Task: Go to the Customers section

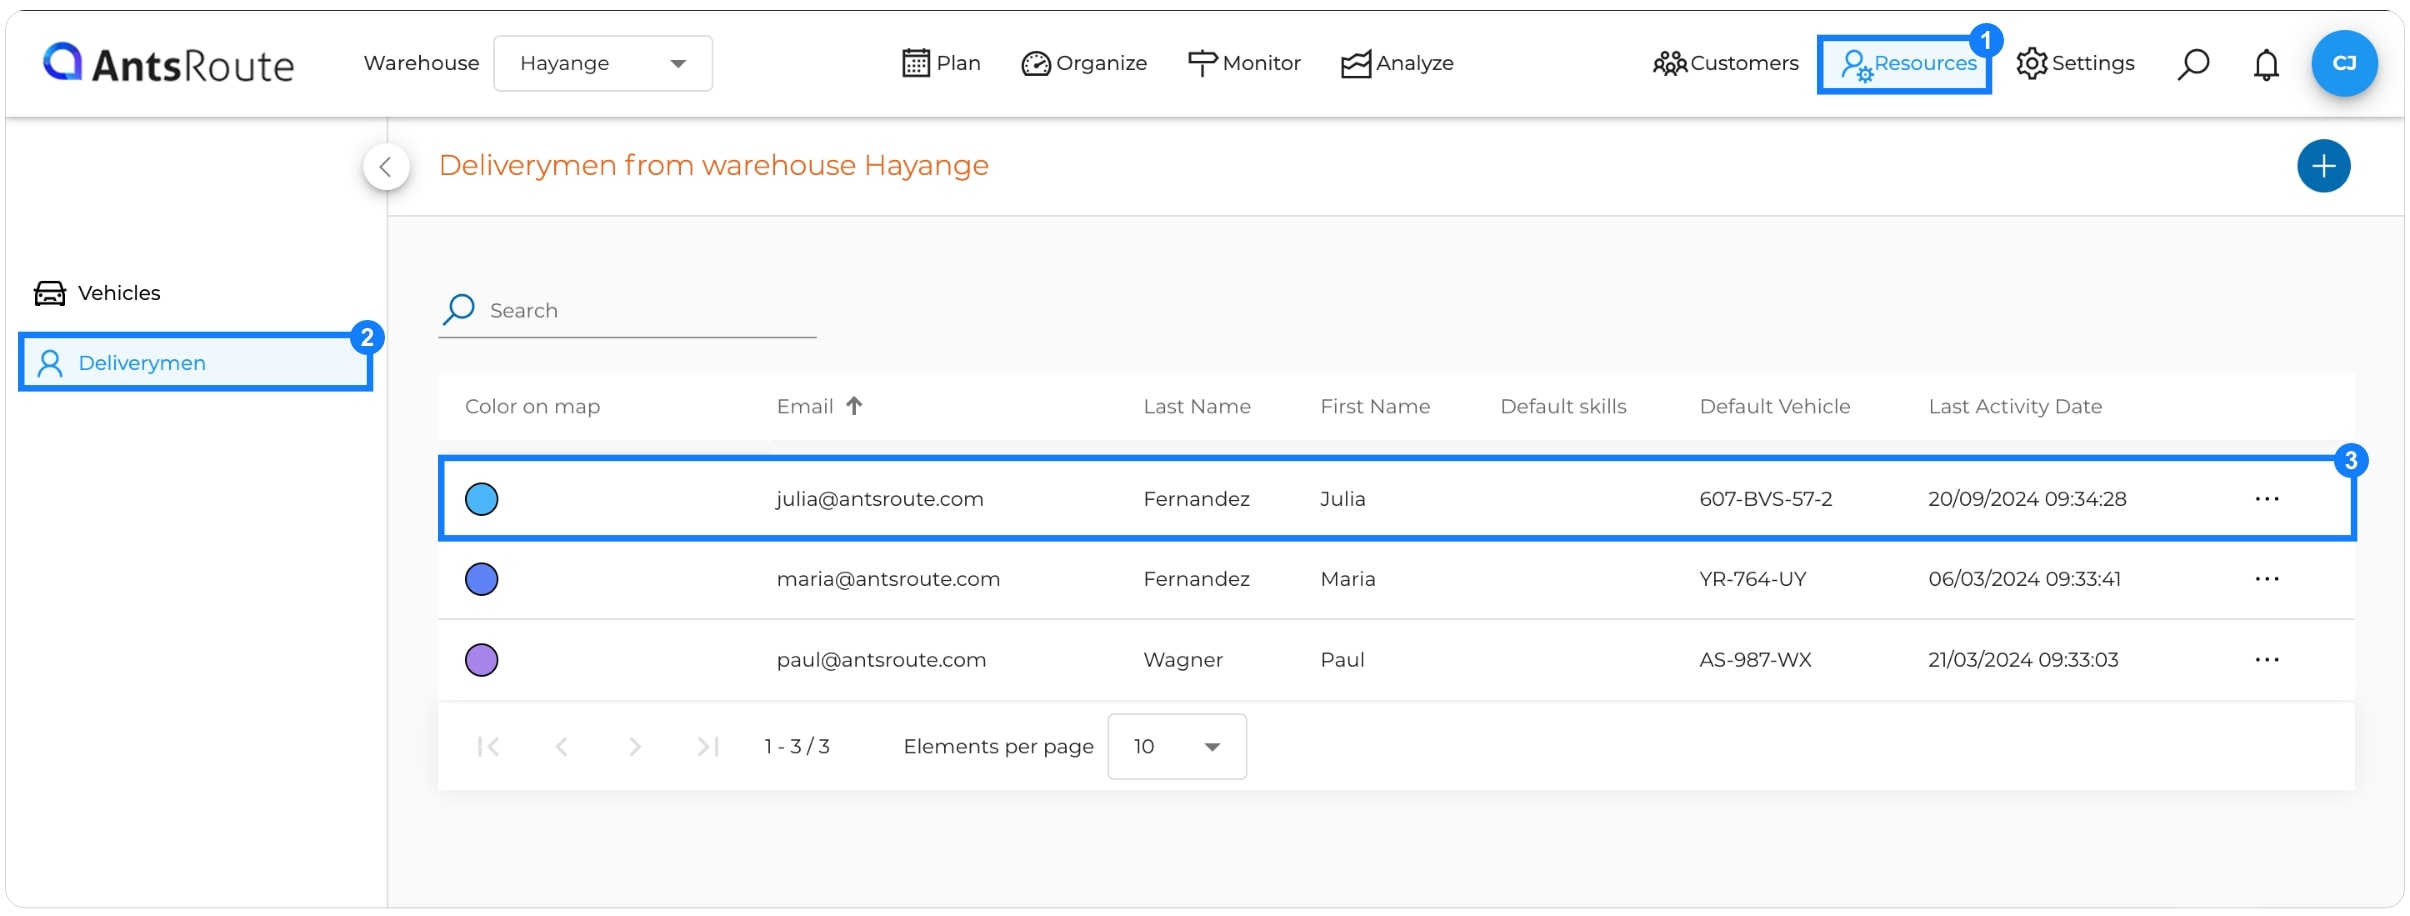Action: click(x=1725, y=63)
